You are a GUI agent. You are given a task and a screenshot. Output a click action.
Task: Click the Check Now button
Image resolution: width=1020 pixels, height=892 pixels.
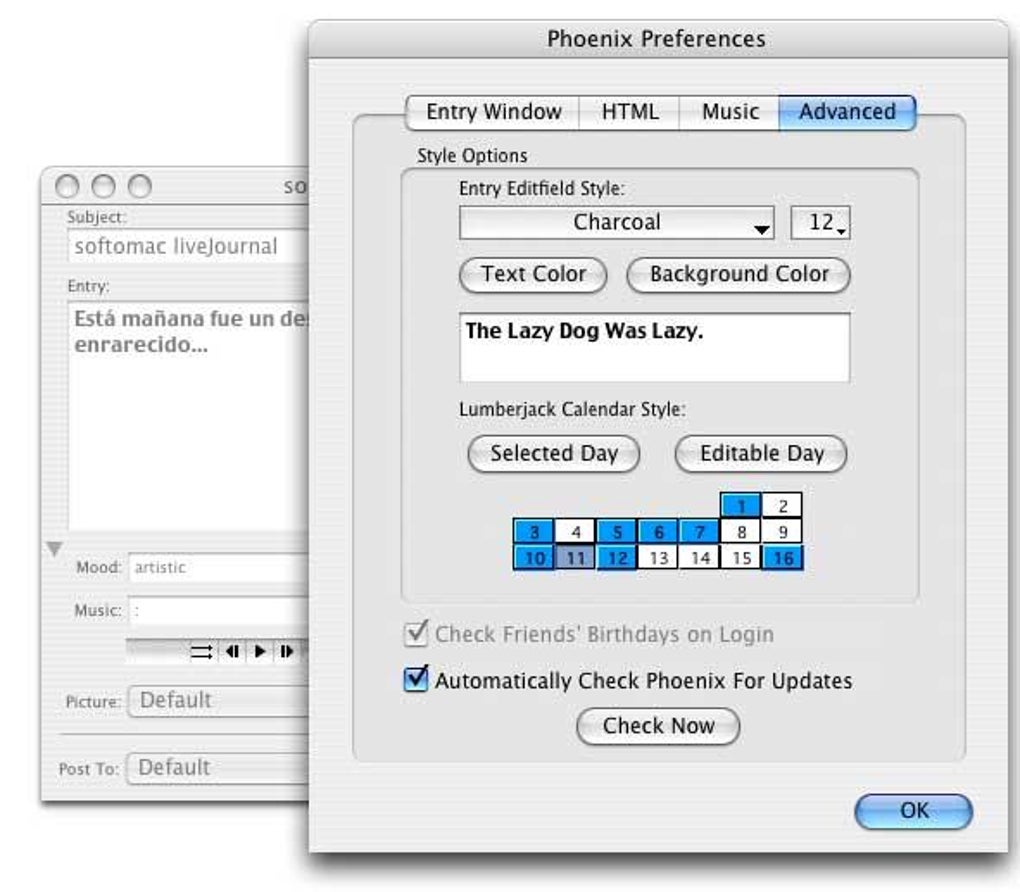(x=658, y=727)
